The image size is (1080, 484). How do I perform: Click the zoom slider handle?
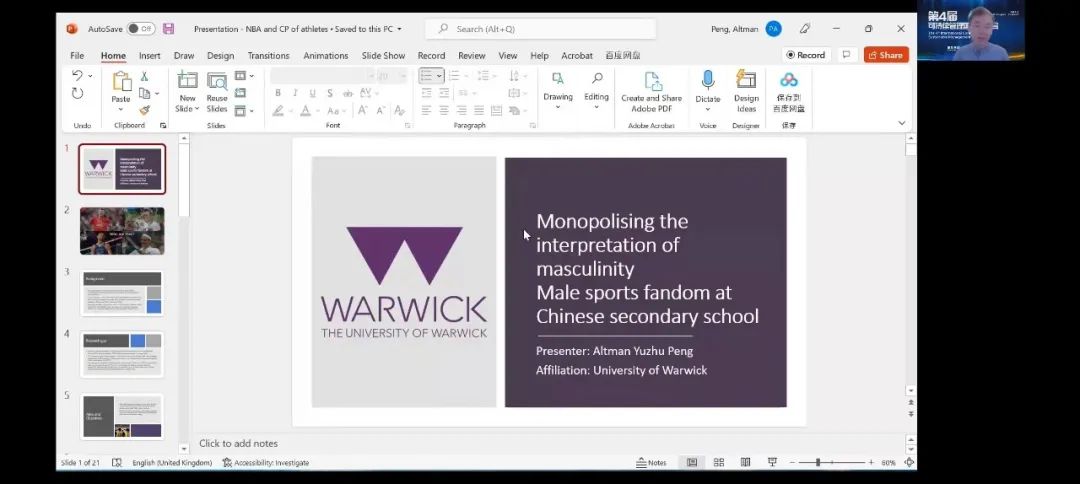click(x=818, y=463)
